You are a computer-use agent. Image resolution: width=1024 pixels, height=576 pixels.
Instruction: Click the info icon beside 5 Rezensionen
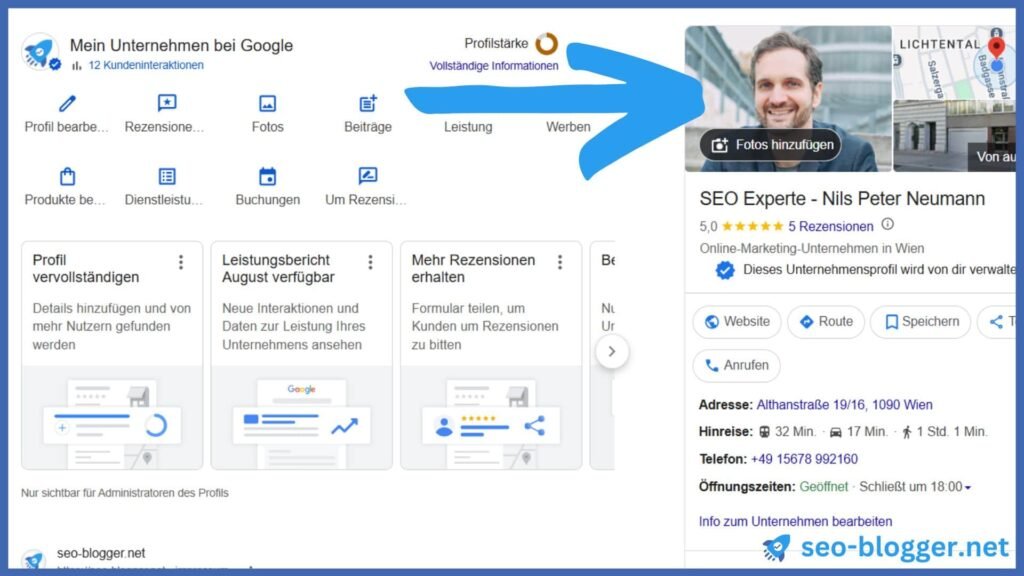[888, 225]
